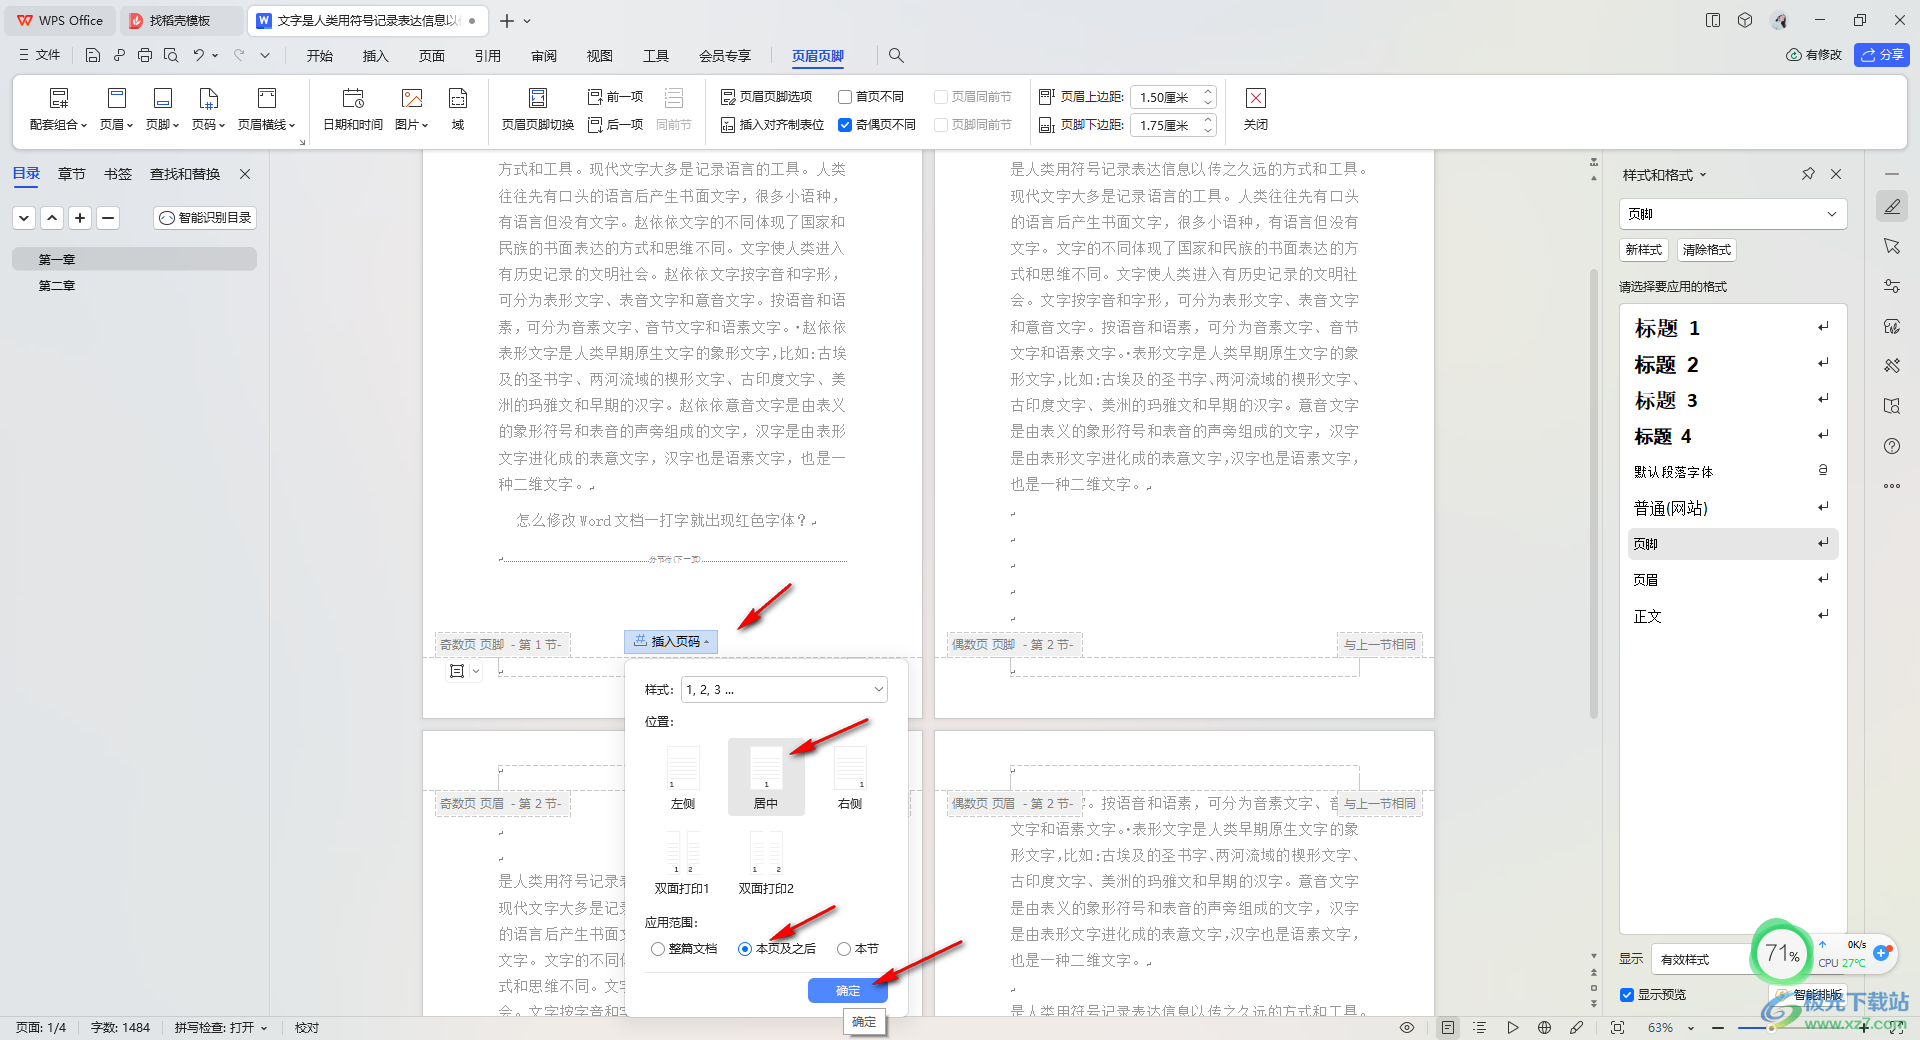Click the 确定 button in dialog
The width and height of the screenshot is (1920, 1040).
pyautogui.click(x=848, y=991)
